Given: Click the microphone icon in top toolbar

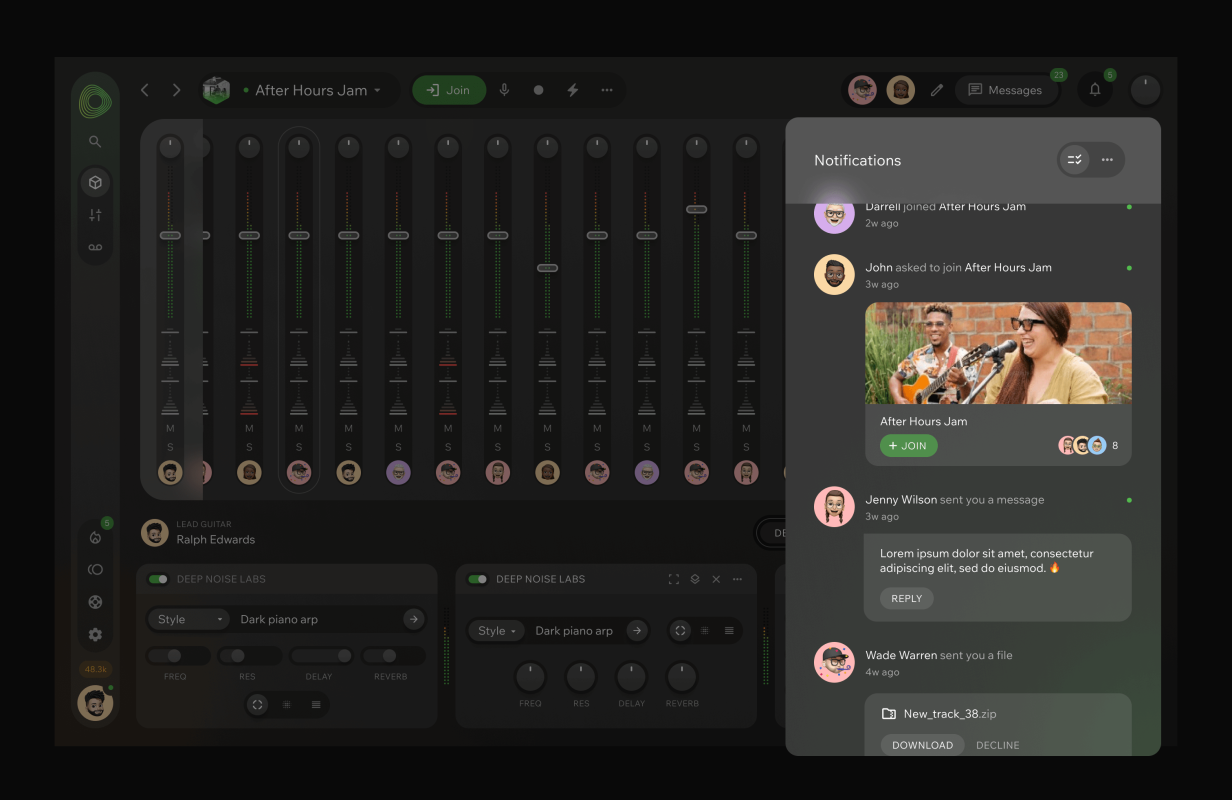Looking at the screenshot, I should 504,90.
